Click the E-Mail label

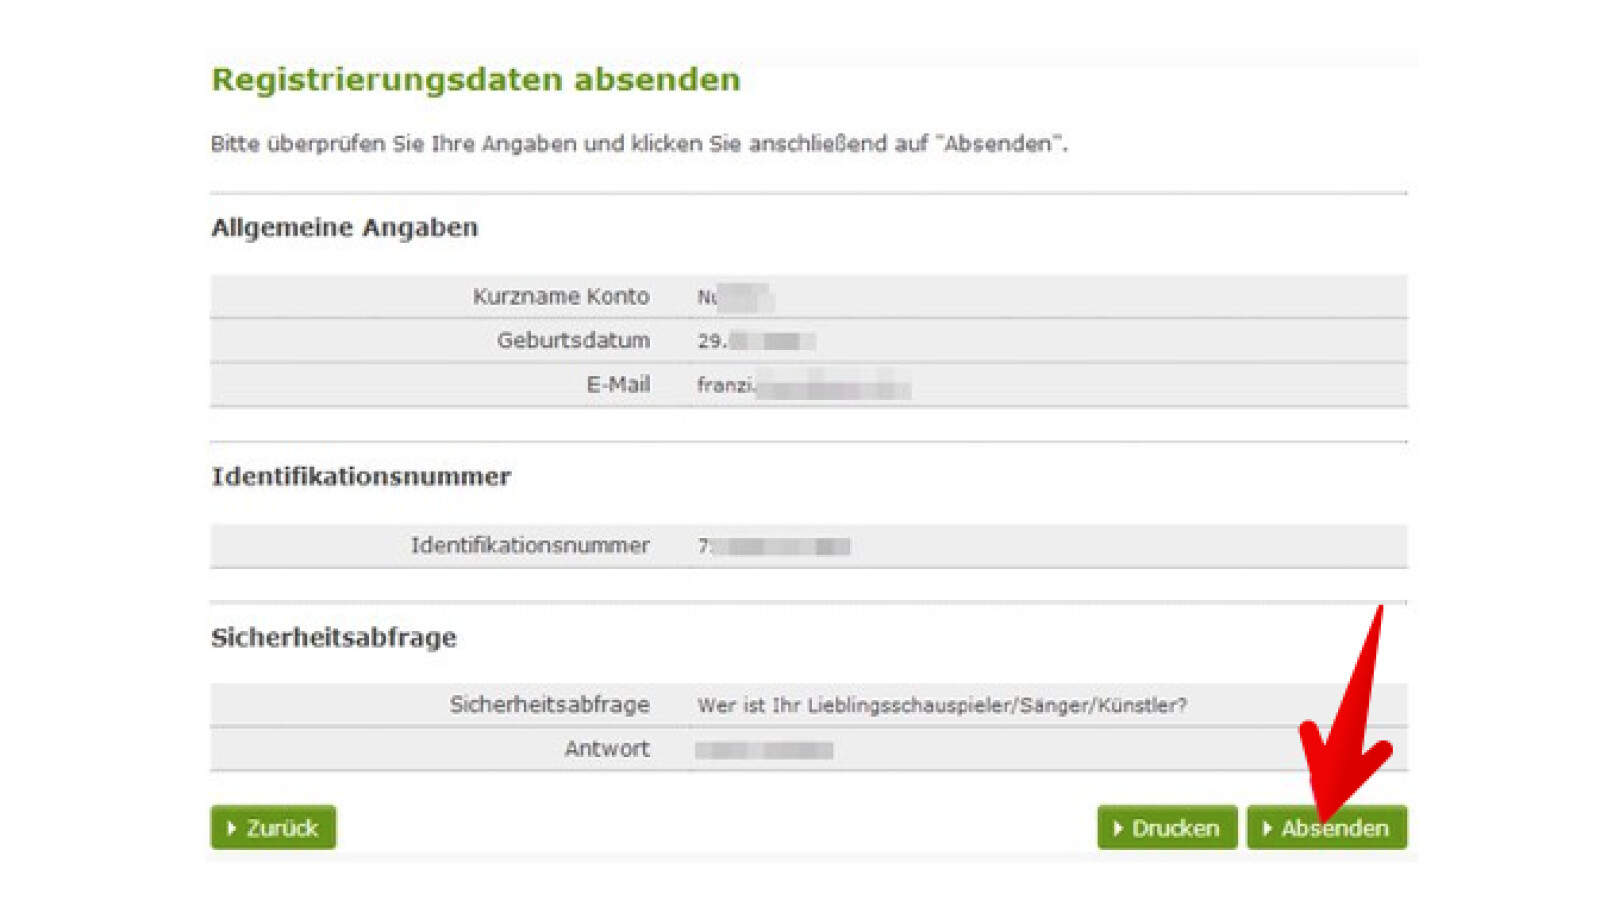pyautogui.click(x=618, y=384)
